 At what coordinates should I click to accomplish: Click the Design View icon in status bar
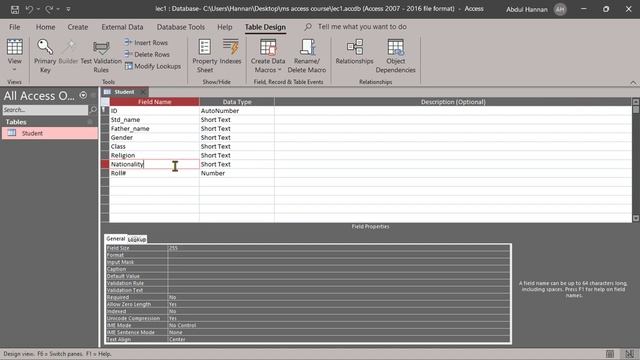(629, 354)
